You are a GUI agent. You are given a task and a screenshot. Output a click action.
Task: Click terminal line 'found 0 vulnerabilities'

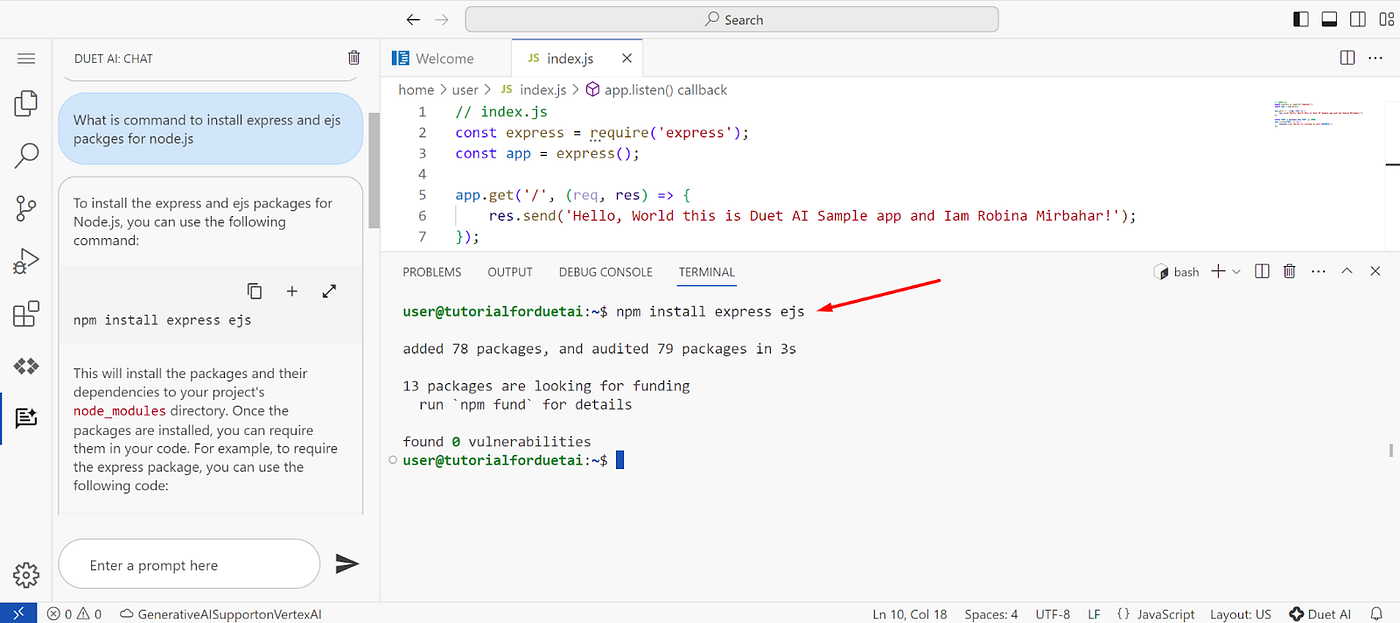[x=497, y=441]
